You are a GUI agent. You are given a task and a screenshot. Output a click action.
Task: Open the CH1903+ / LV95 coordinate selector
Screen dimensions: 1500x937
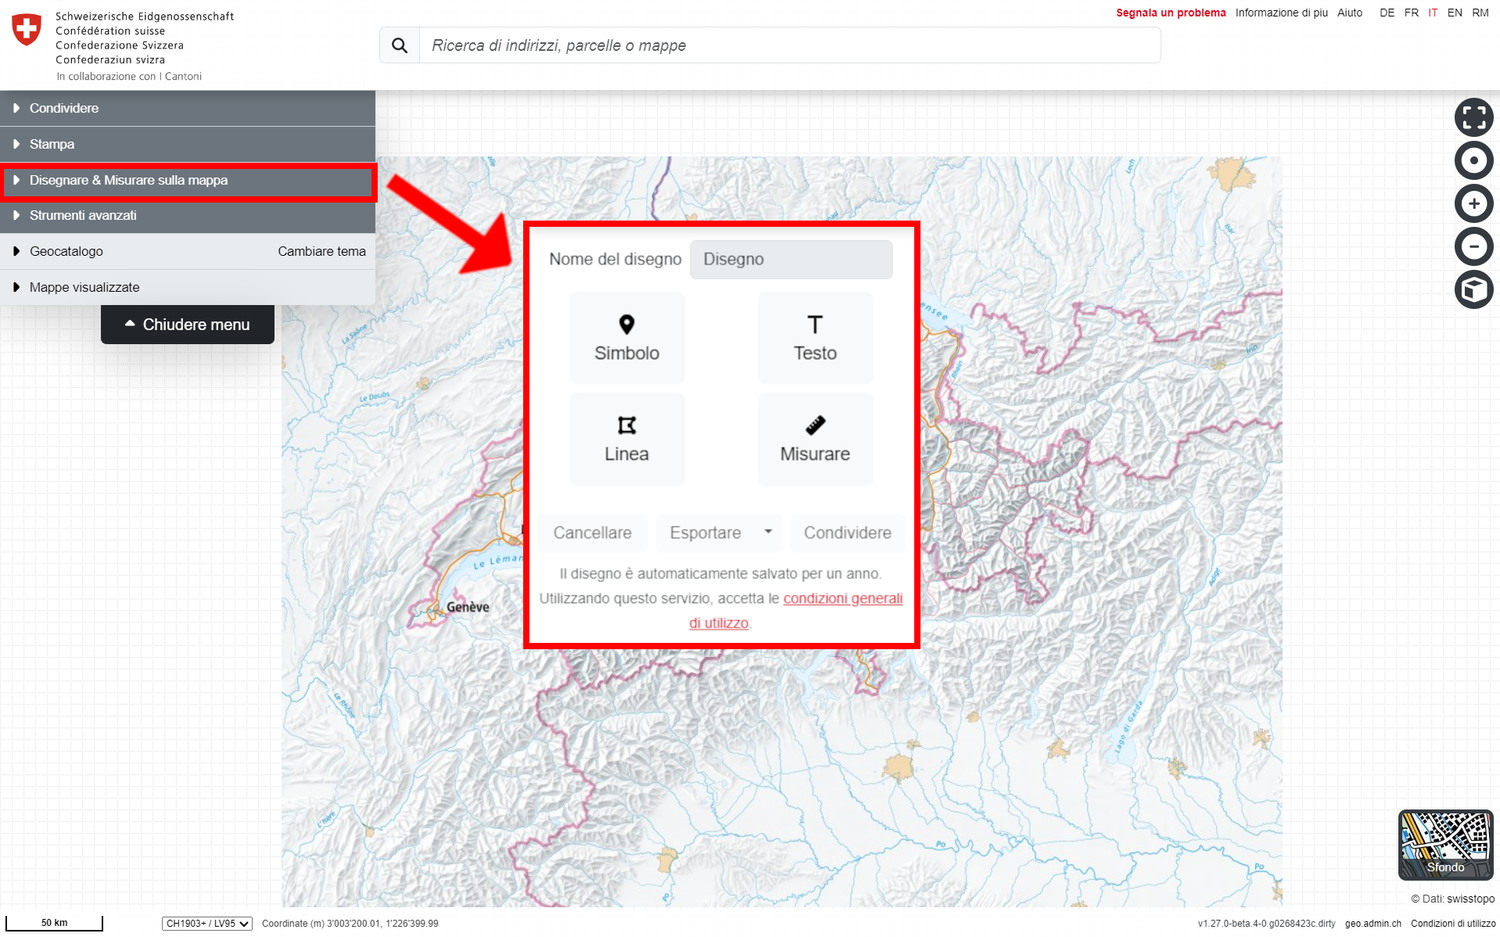coord(207,924)
